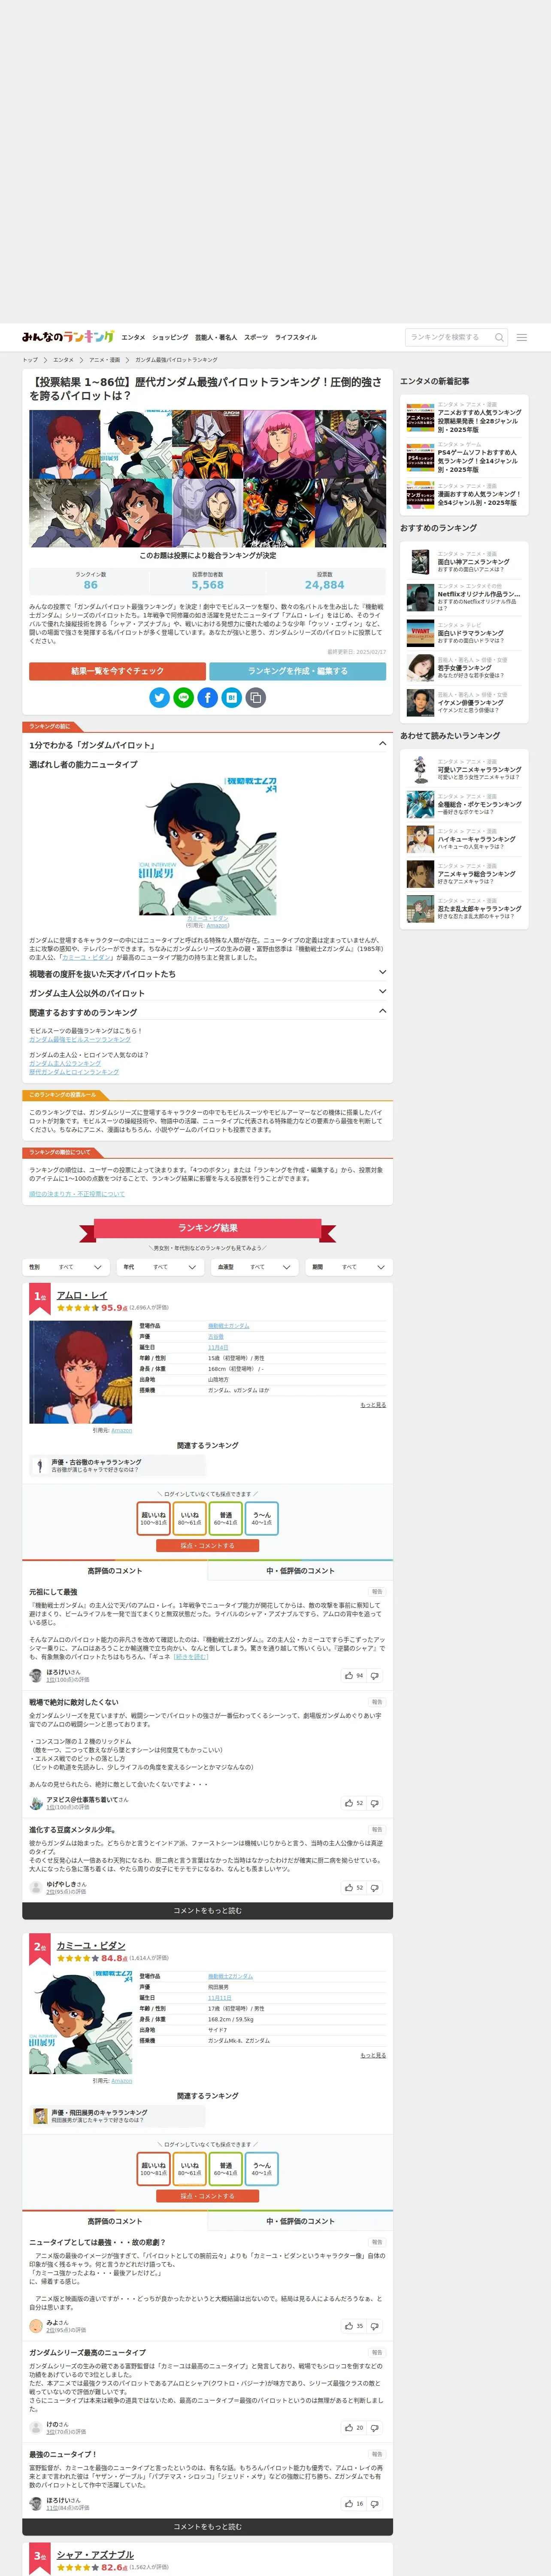This screenshot has width=551, height=2576.
Task: Open the 性別 filter dropdown
Action: coord(66,1267)
